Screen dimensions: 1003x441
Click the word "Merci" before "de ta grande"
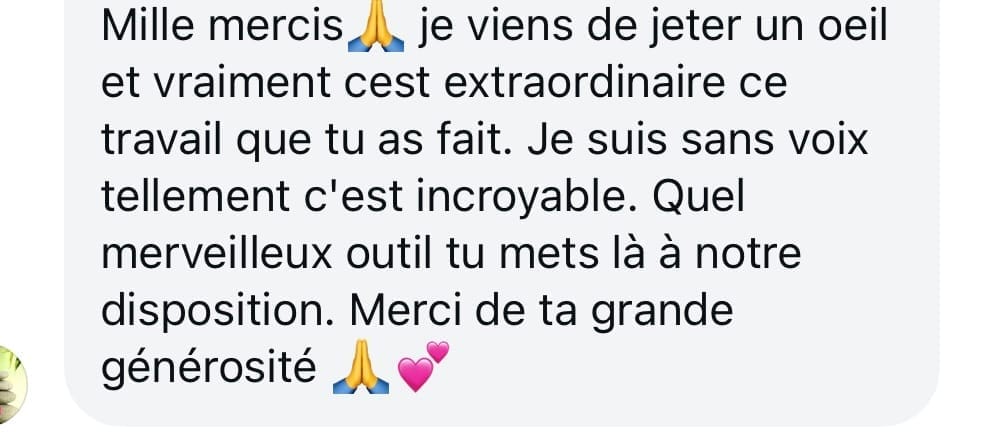(x=406, y=310)
